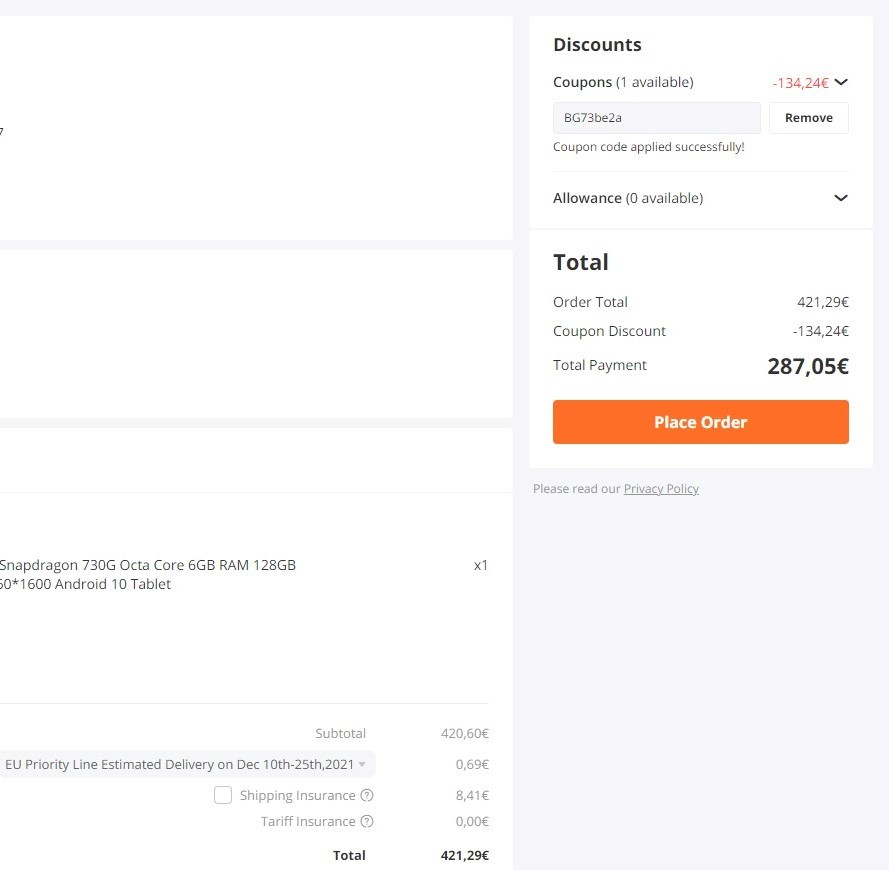Click the Coupon code applied successfully message

(x=649, y=147)
